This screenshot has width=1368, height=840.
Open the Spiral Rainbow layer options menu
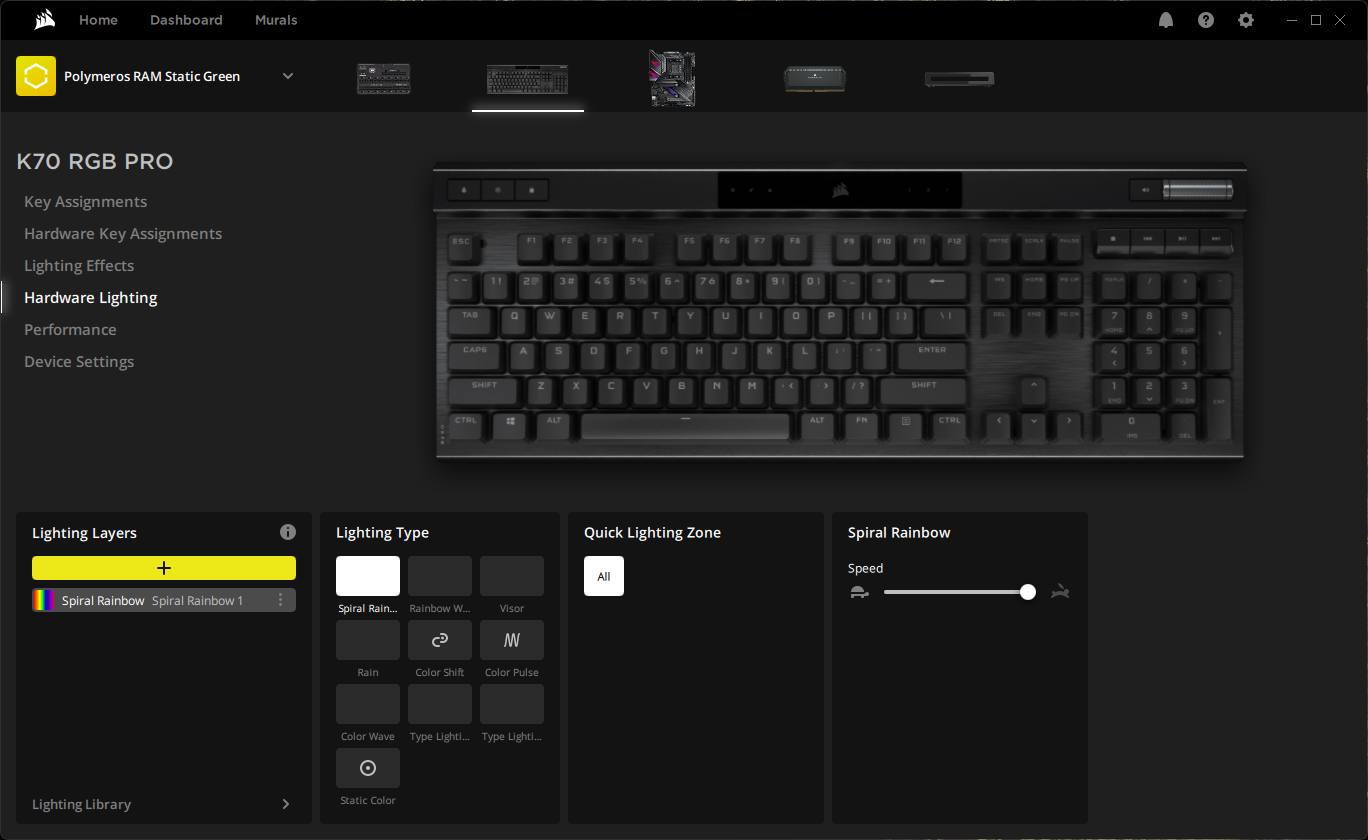(280, 600)
